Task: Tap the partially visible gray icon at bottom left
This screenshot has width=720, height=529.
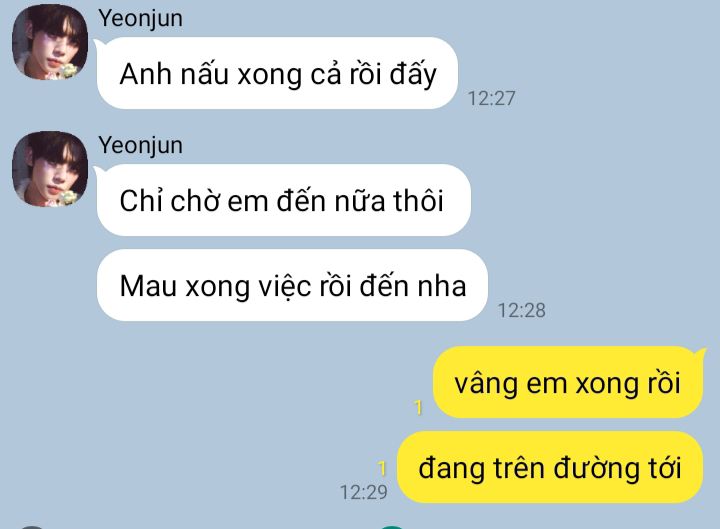Action: pos(31,527)
